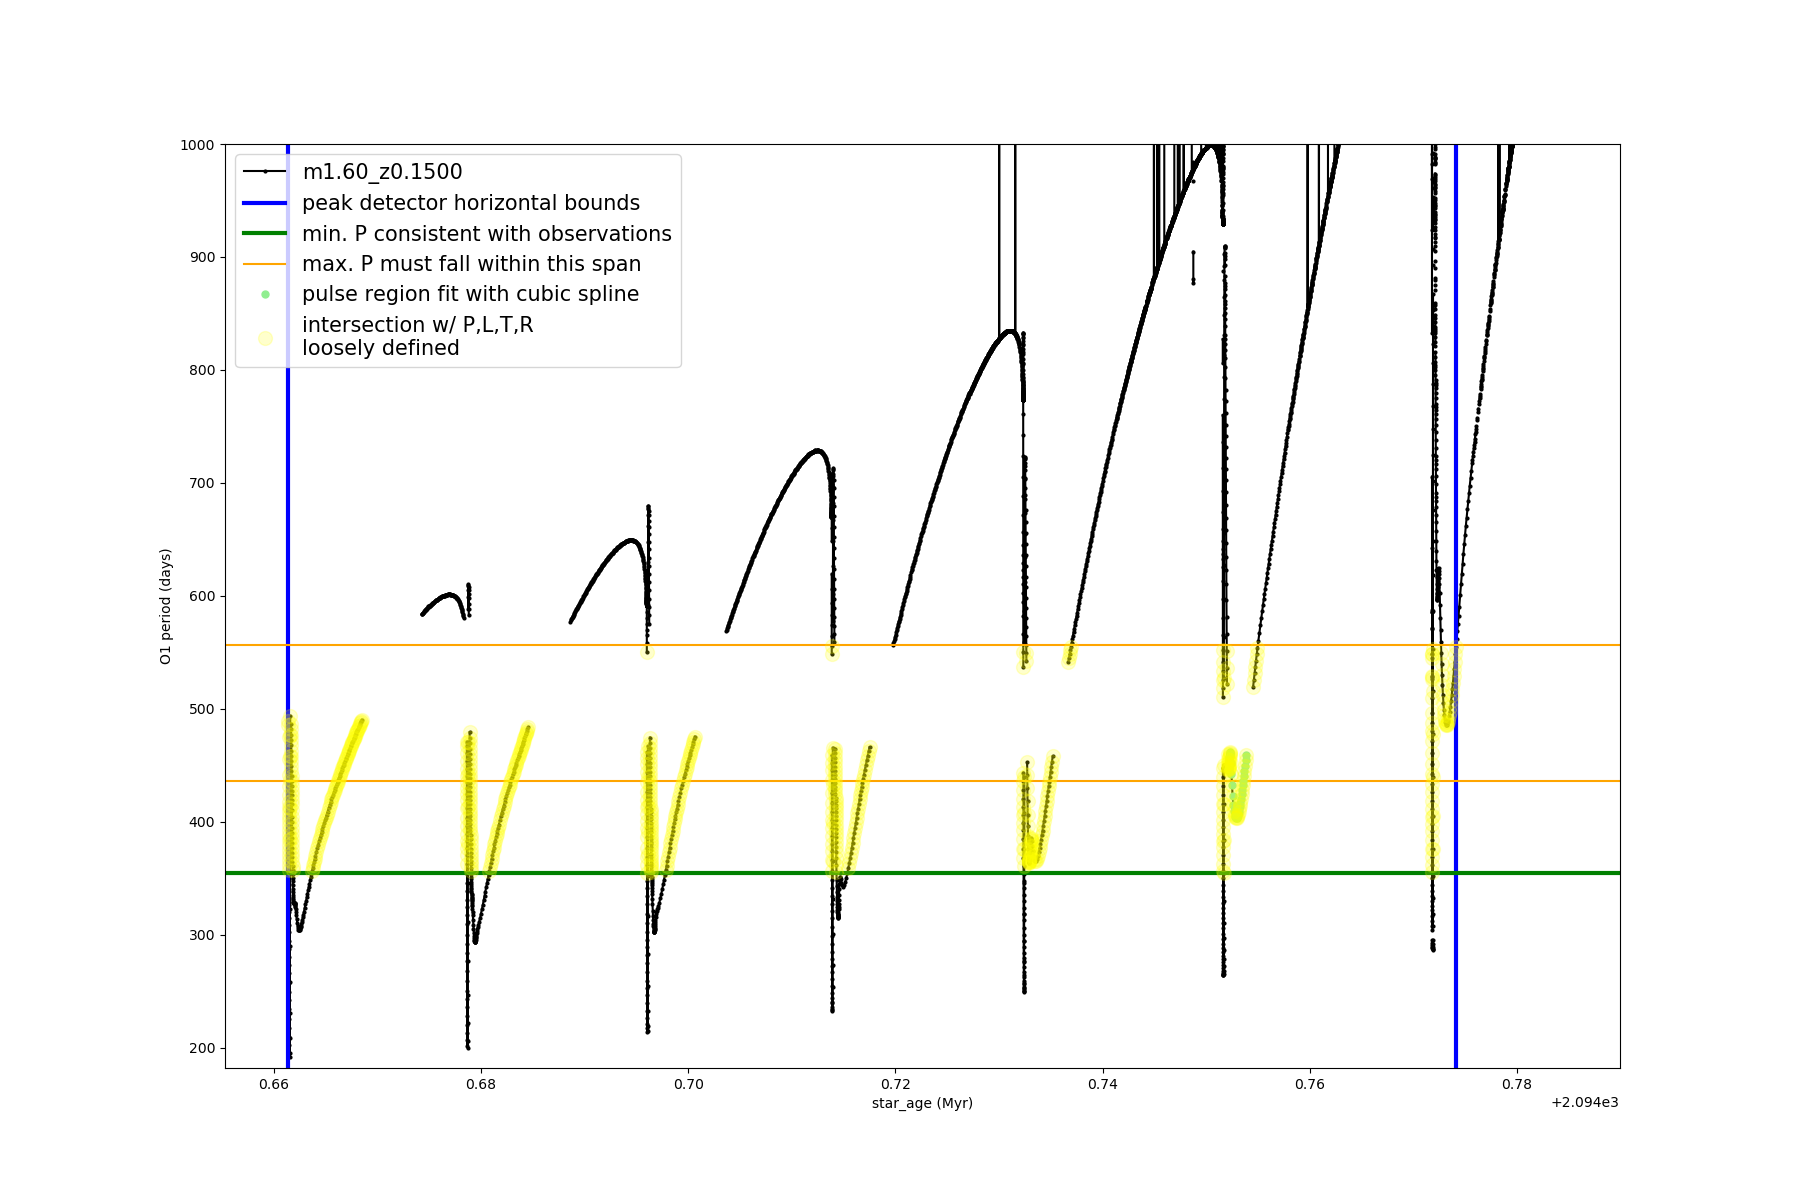
Task: Click the 0.70 tick label on the x-axis
Action: tap(688, 1084)
